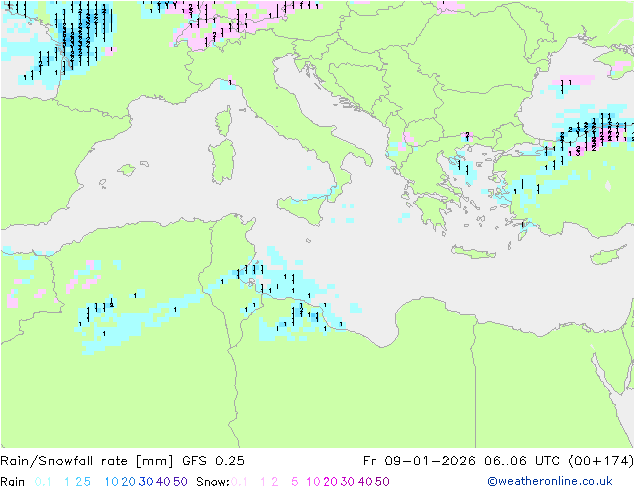The height and width of the screenshot is (490, 634).
Task: Select the rain legend value 5
Action: (87, 482)
